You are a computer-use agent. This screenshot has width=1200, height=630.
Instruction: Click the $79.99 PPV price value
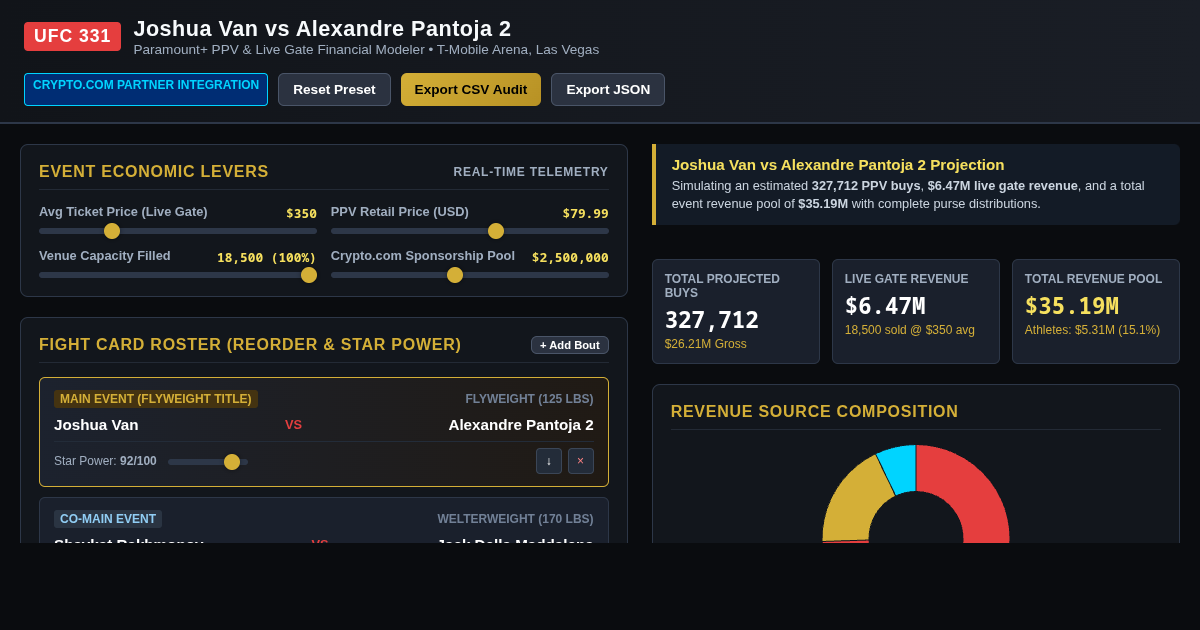pyautogui.click(x=585, y=213)
